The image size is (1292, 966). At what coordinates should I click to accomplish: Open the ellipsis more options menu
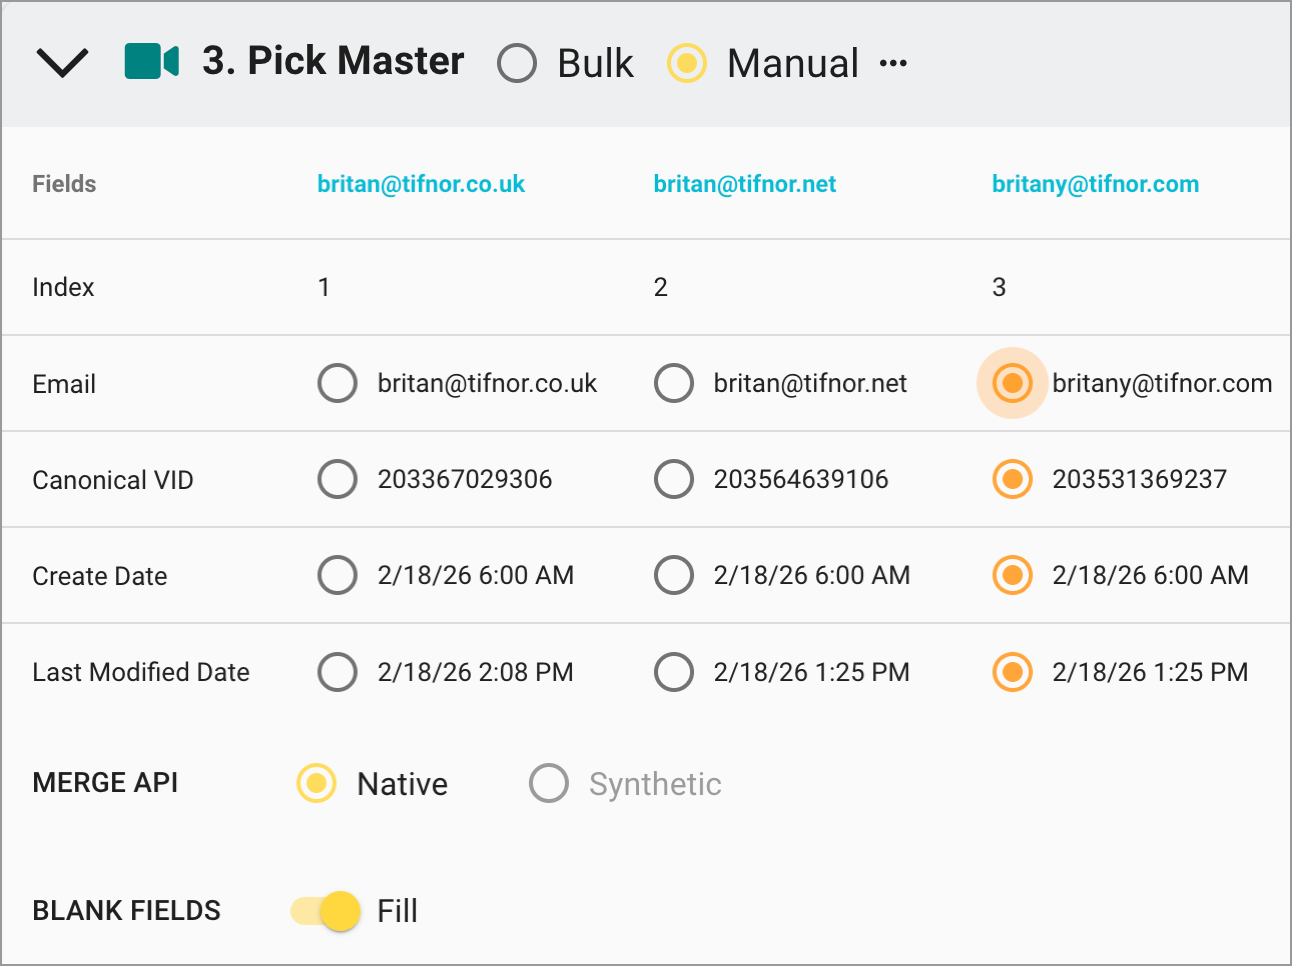click(x=895, y=62)
